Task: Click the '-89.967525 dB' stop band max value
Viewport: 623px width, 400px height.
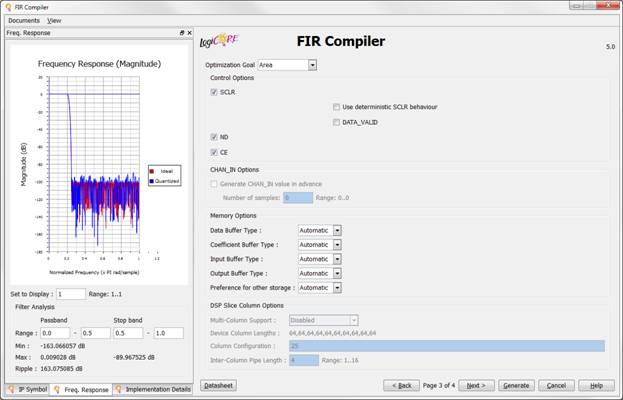Action: pos(134,357)
